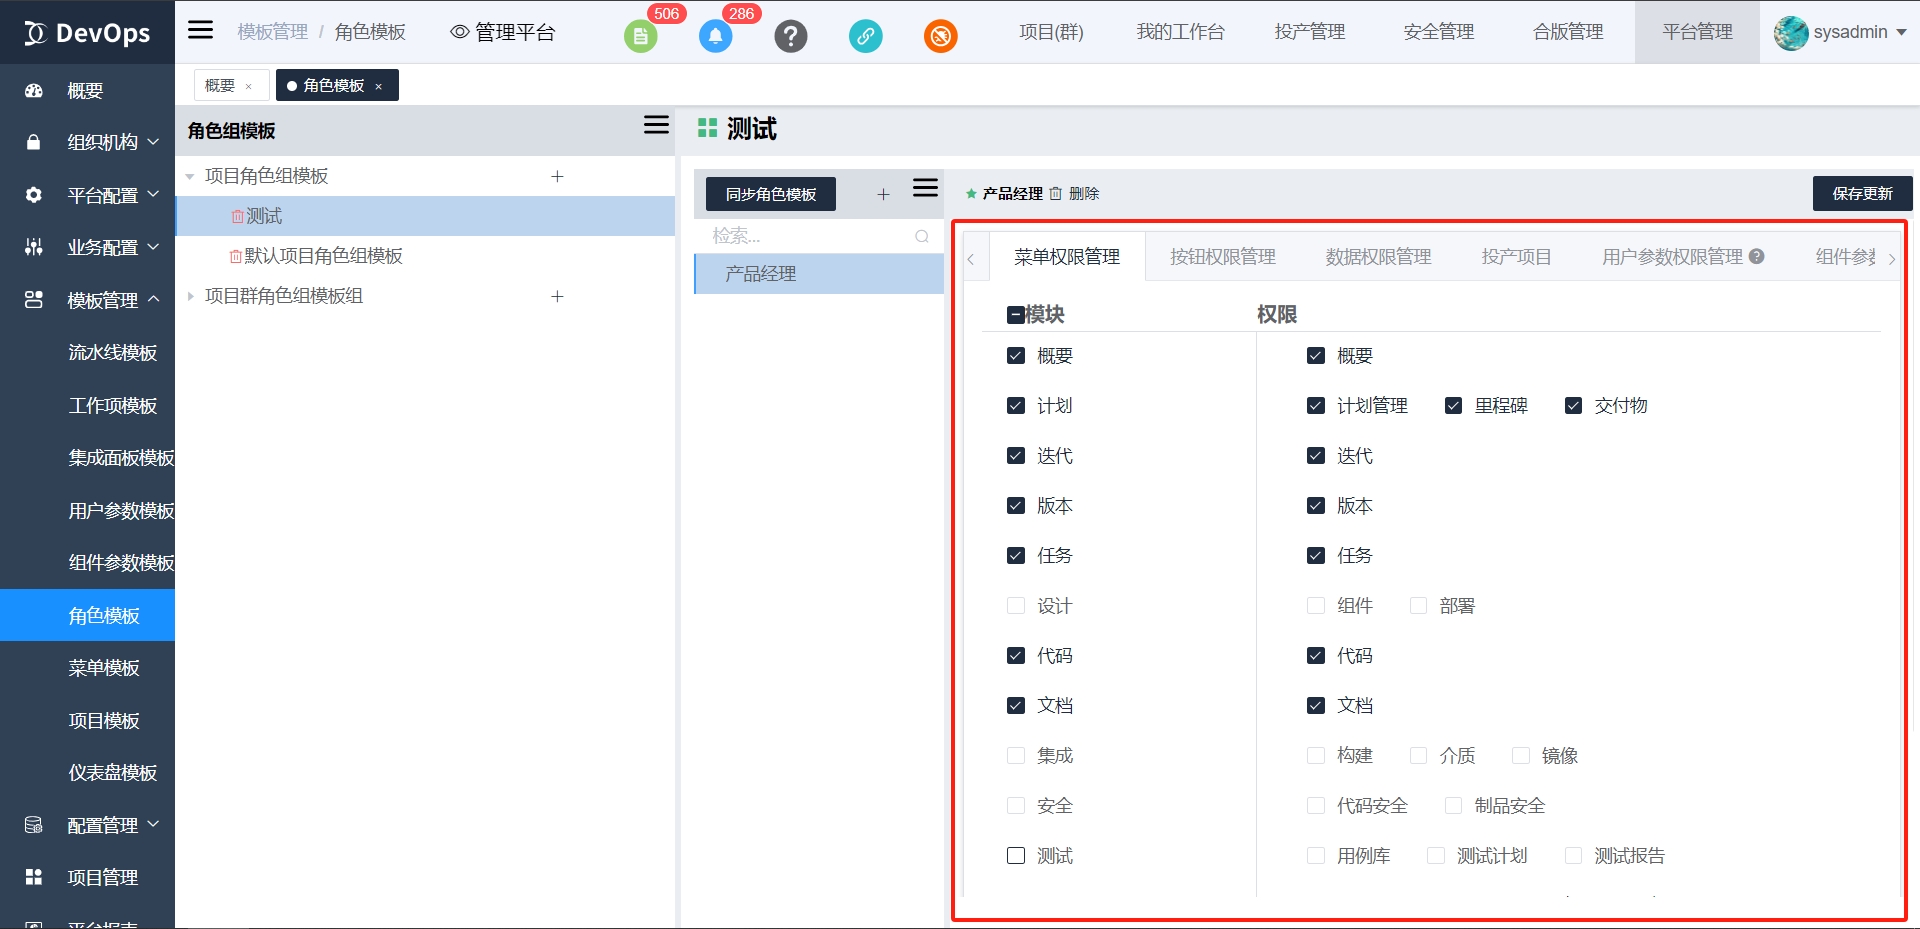This screenshot has height=929, width=1920.
Task: Click the 检索 search input field
Action: (810, 236)
